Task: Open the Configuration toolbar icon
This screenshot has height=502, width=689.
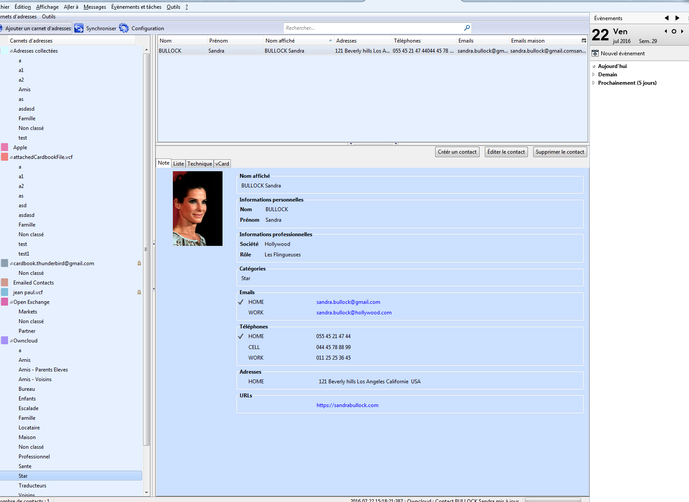Action: (x=125, y=29)
